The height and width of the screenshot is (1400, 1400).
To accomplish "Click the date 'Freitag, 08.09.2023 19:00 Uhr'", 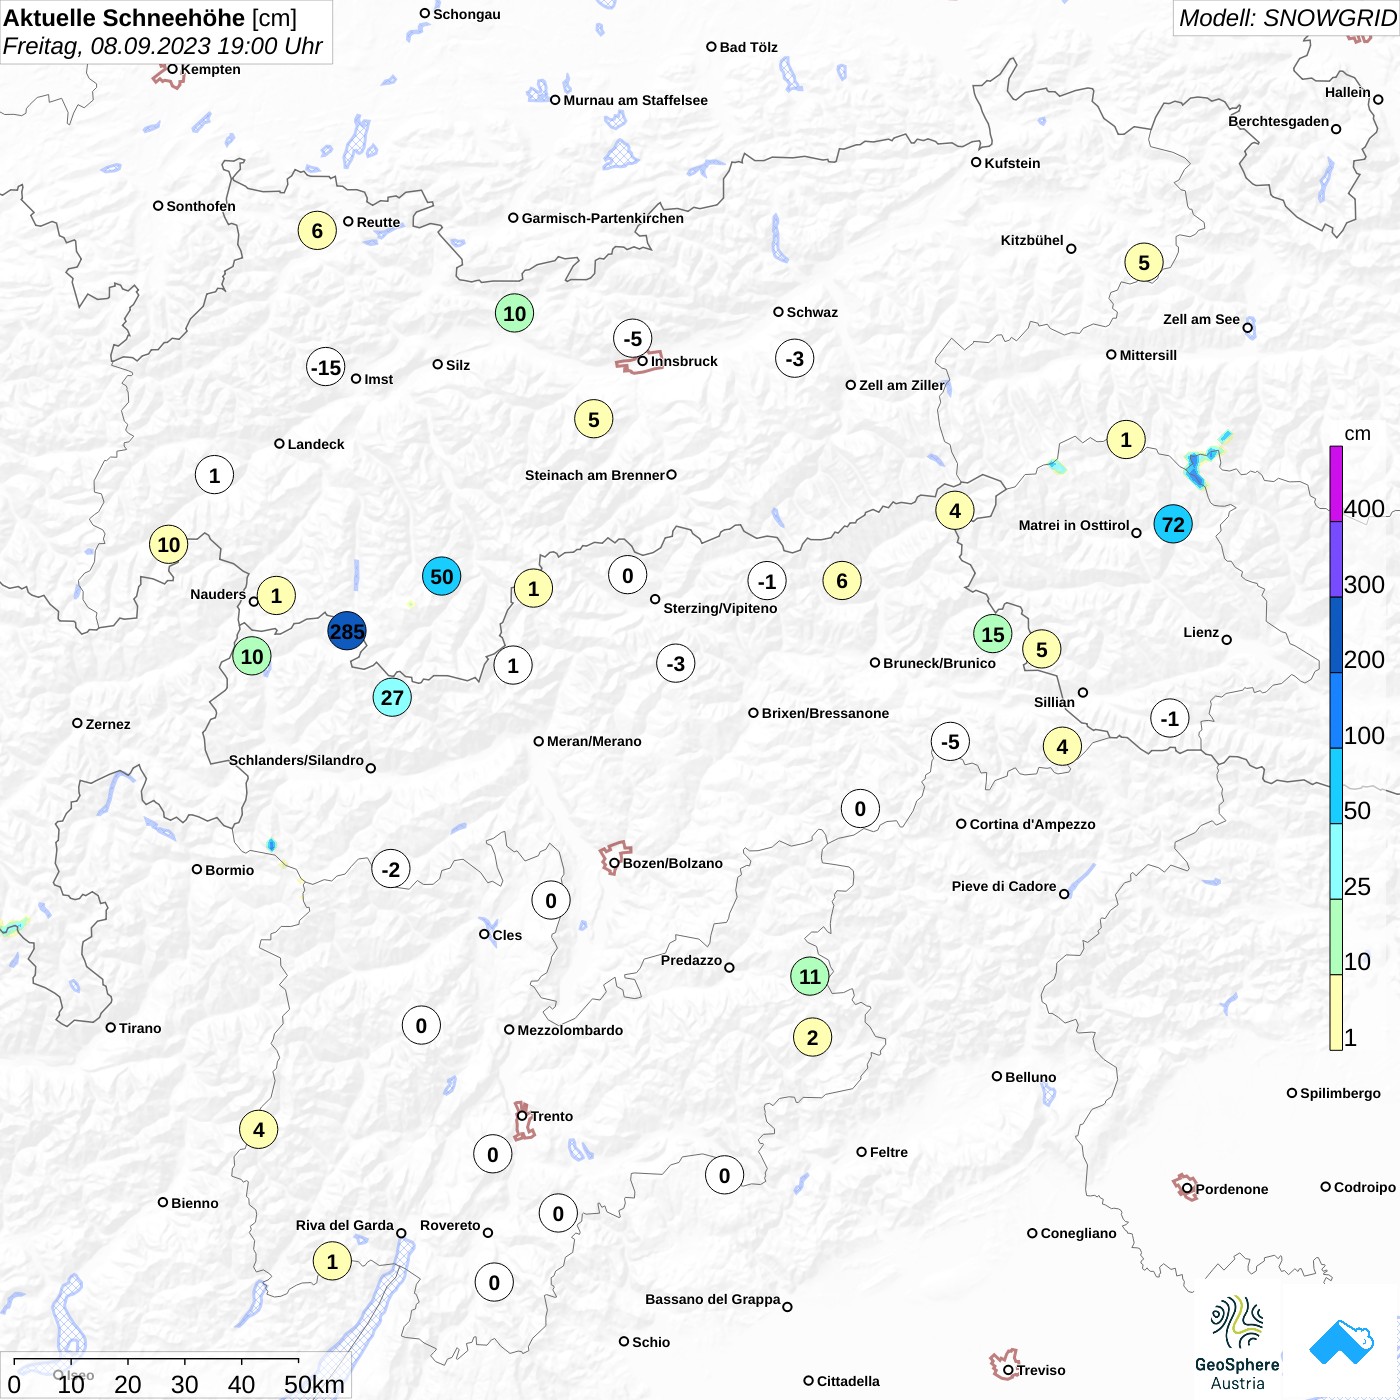I will (x=163, y=46).
